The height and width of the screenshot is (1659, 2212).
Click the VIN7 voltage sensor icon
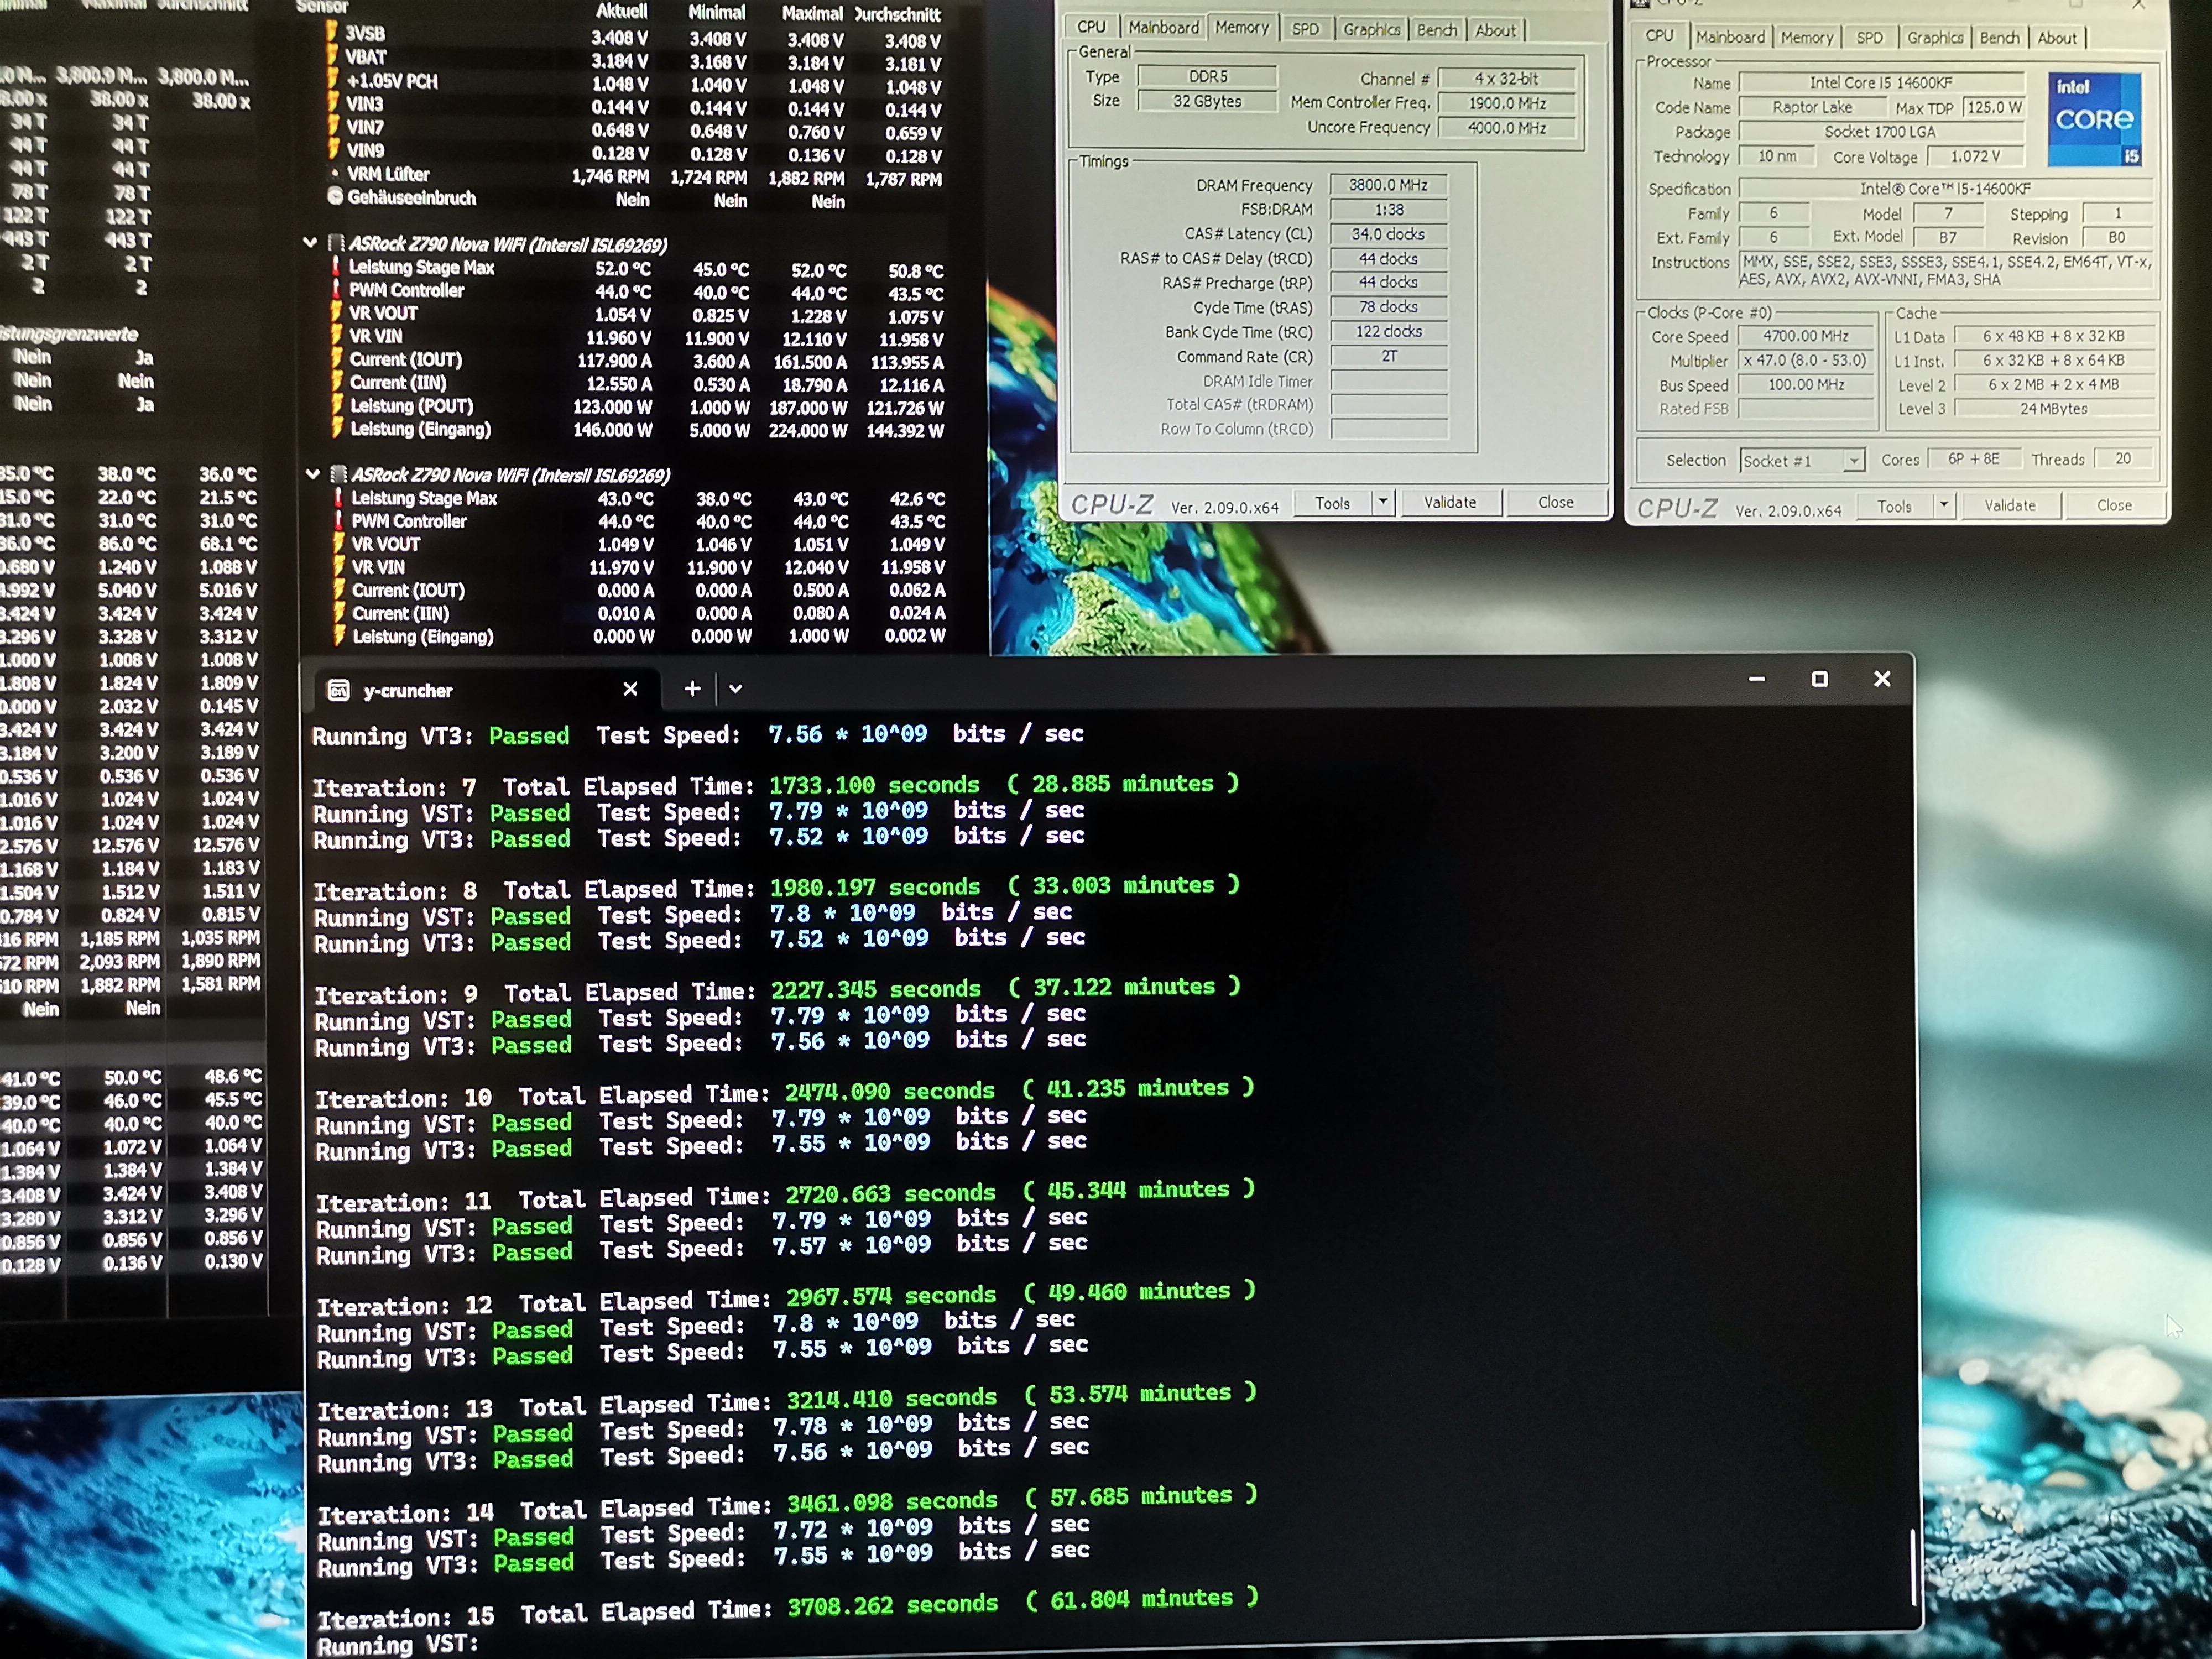(x=332, y=126)
